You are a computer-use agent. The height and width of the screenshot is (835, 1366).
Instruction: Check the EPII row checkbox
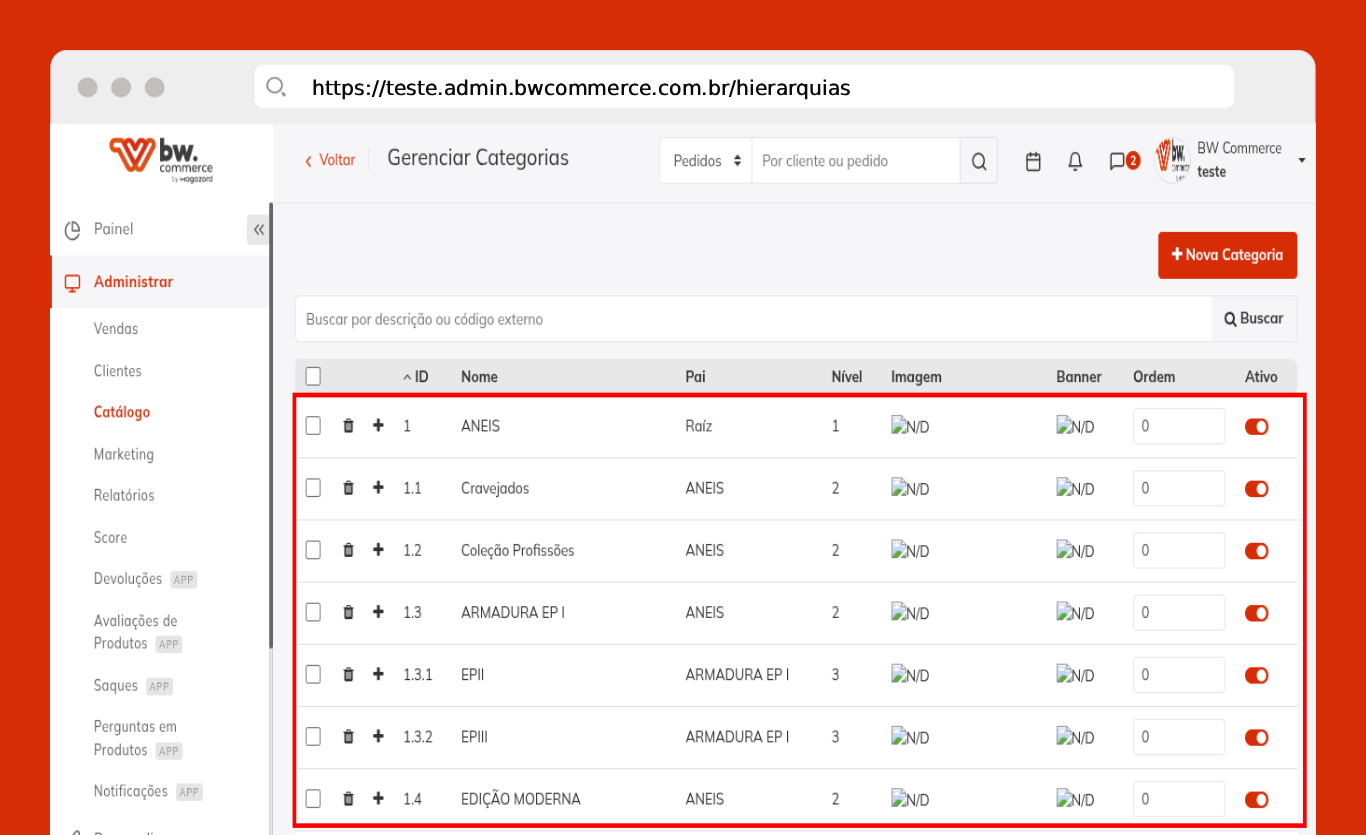click(x=313, y=675)
